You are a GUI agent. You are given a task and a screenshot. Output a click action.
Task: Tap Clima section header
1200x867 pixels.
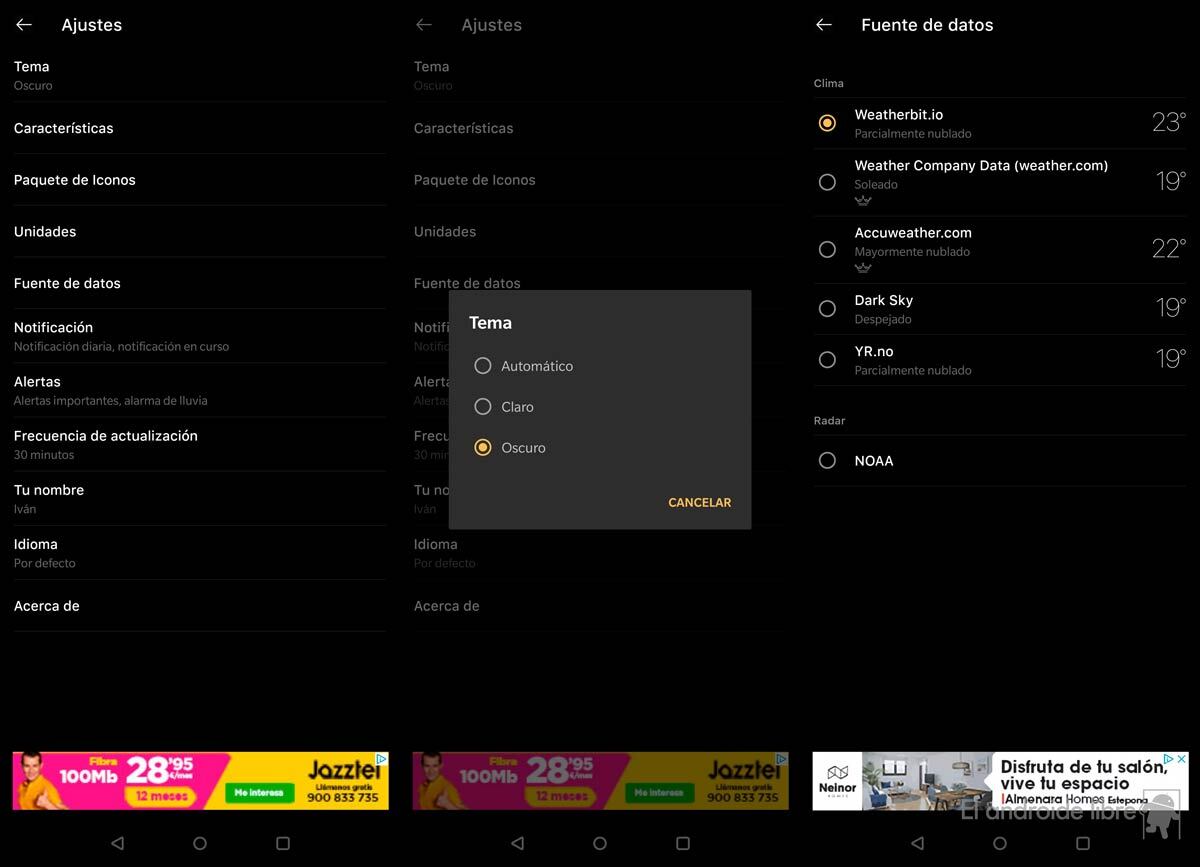(829, 84)
